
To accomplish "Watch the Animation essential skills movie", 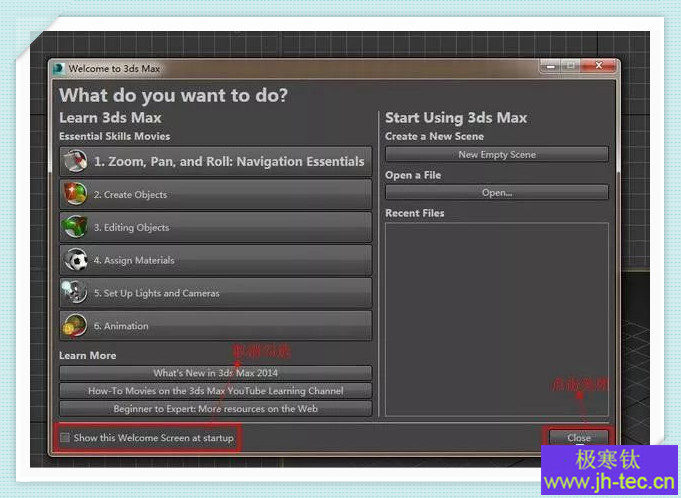I will coord(215,326).
